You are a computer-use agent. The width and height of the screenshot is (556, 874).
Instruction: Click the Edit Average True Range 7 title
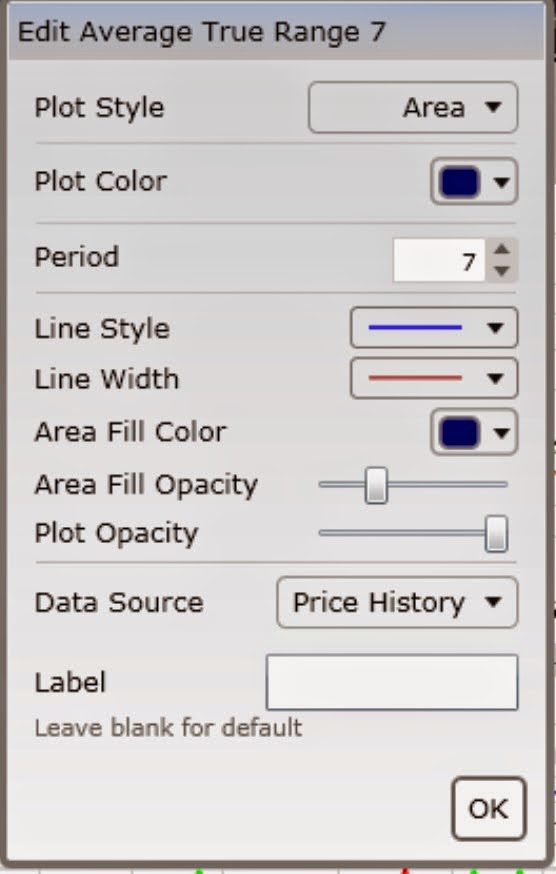tap(201, 32)
